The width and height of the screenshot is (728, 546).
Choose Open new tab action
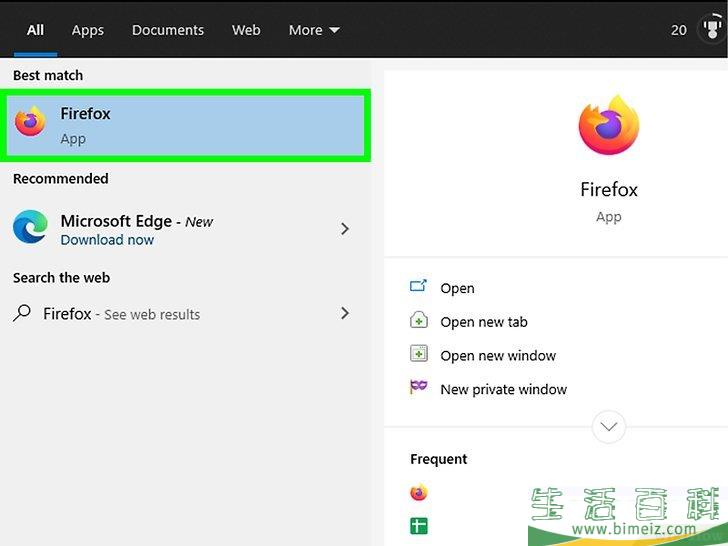[484, 322]
